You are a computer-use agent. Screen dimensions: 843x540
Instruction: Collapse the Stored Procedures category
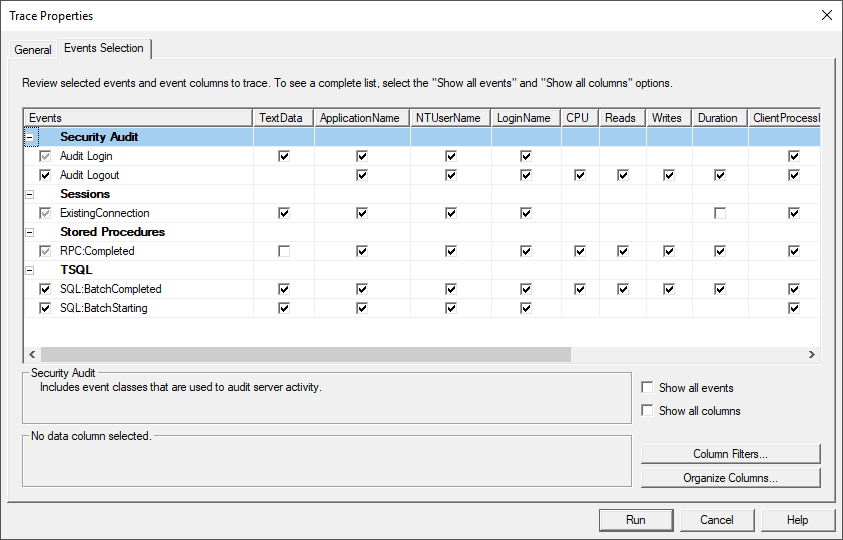pos(29,232)
